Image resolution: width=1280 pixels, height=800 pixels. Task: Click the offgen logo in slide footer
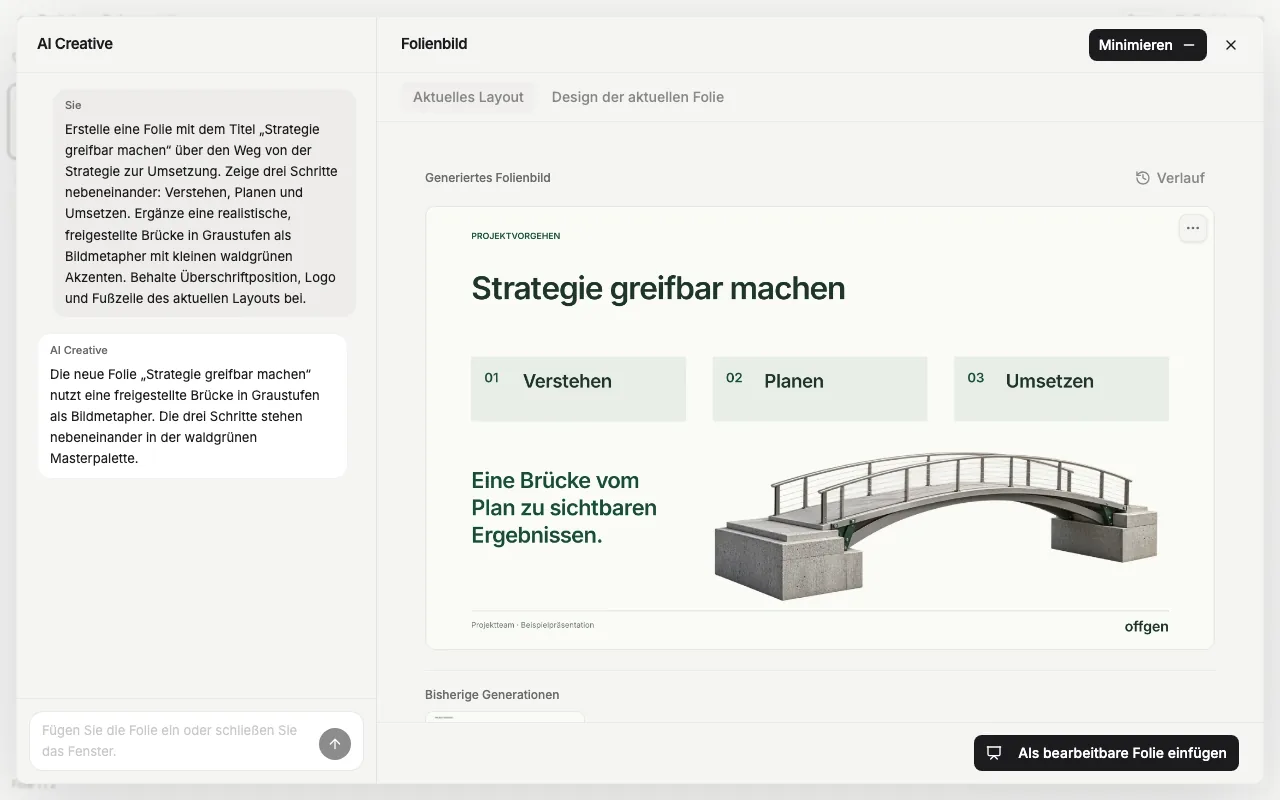click(x=1146, y=627)
